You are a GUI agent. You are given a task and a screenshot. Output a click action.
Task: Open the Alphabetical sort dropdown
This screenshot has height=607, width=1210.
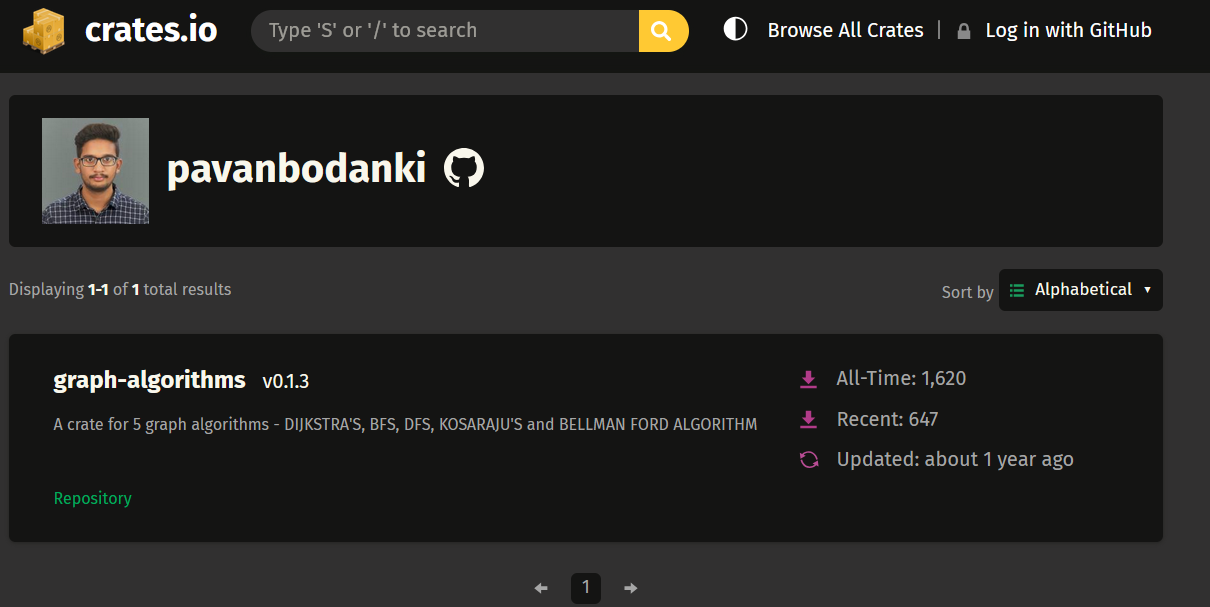click(1081, 290)
